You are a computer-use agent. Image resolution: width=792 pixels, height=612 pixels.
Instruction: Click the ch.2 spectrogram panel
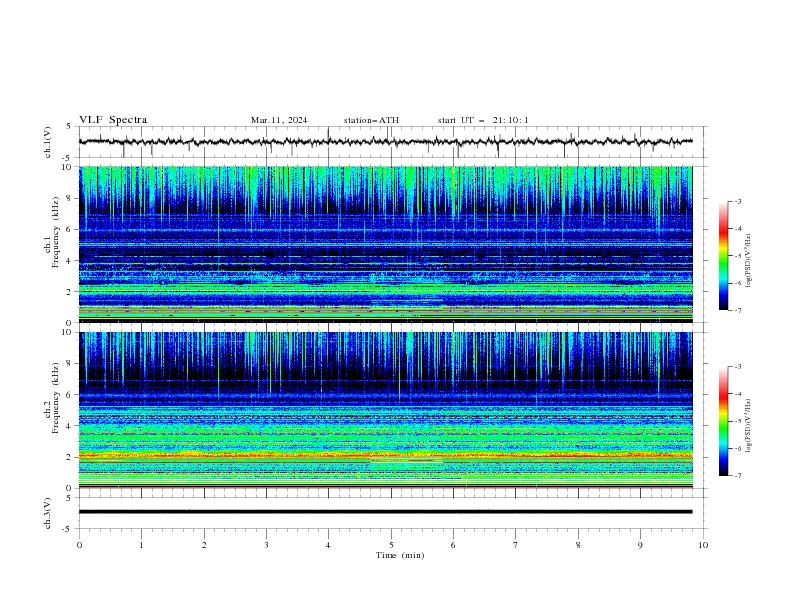(386, 410)
